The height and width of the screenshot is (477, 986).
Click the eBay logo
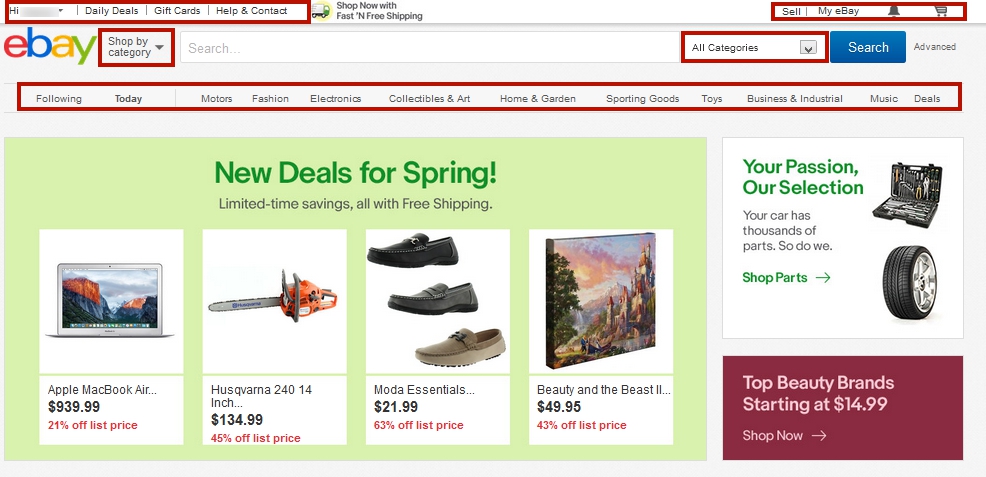[49, 49]
